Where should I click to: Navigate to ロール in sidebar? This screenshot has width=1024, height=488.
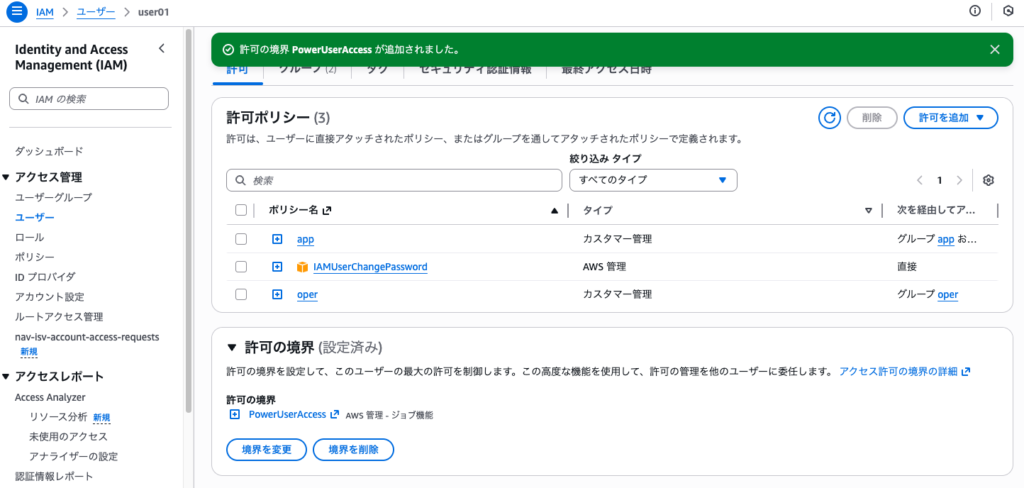[x=29, y=237]
